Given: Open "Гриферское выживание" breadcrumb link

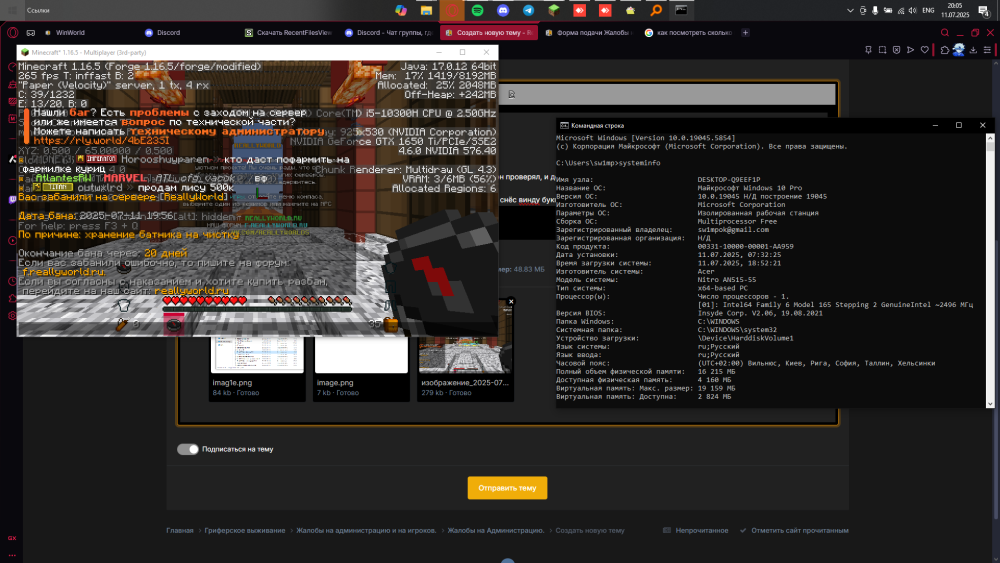Looking at the screenshot, I should pyautogui.click(x=245, y=530).
